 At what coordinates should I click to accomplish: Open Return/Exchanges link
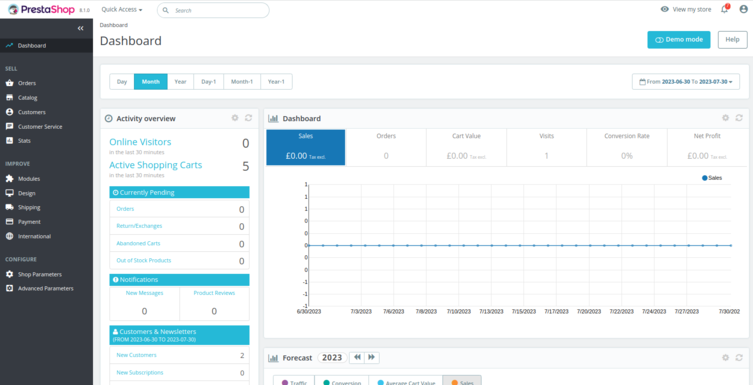click(139, 226)
